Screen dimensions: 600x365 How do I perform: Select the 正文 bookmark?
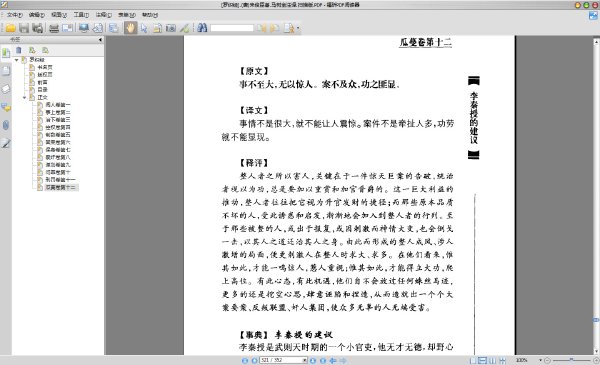pos(42,97)
